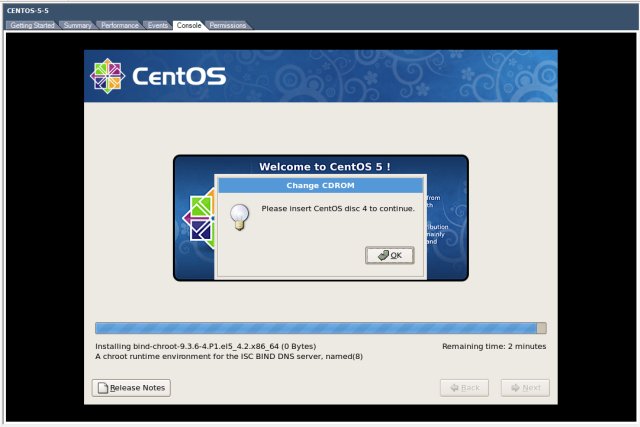Click the CENTOS-5-5 VM title
640x427 pixels.
tap(28, 11)
